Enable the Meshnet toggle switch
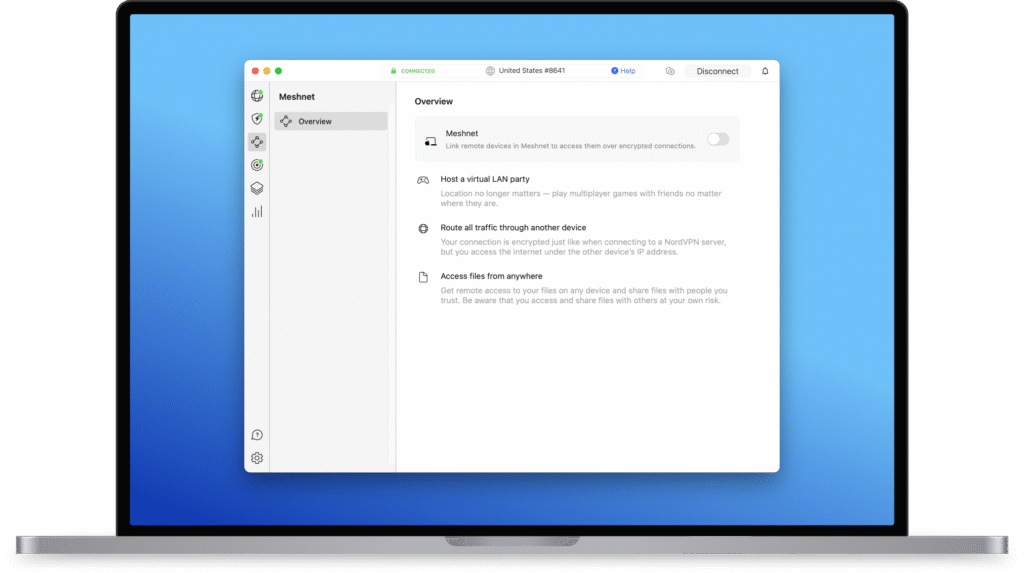Image resolution: width=1024 pixels, height=573 pixels. click(718, 139)
